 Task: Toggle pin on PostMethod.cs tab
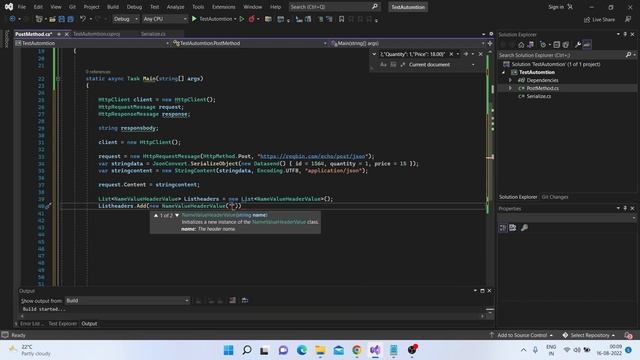[59, 34]
